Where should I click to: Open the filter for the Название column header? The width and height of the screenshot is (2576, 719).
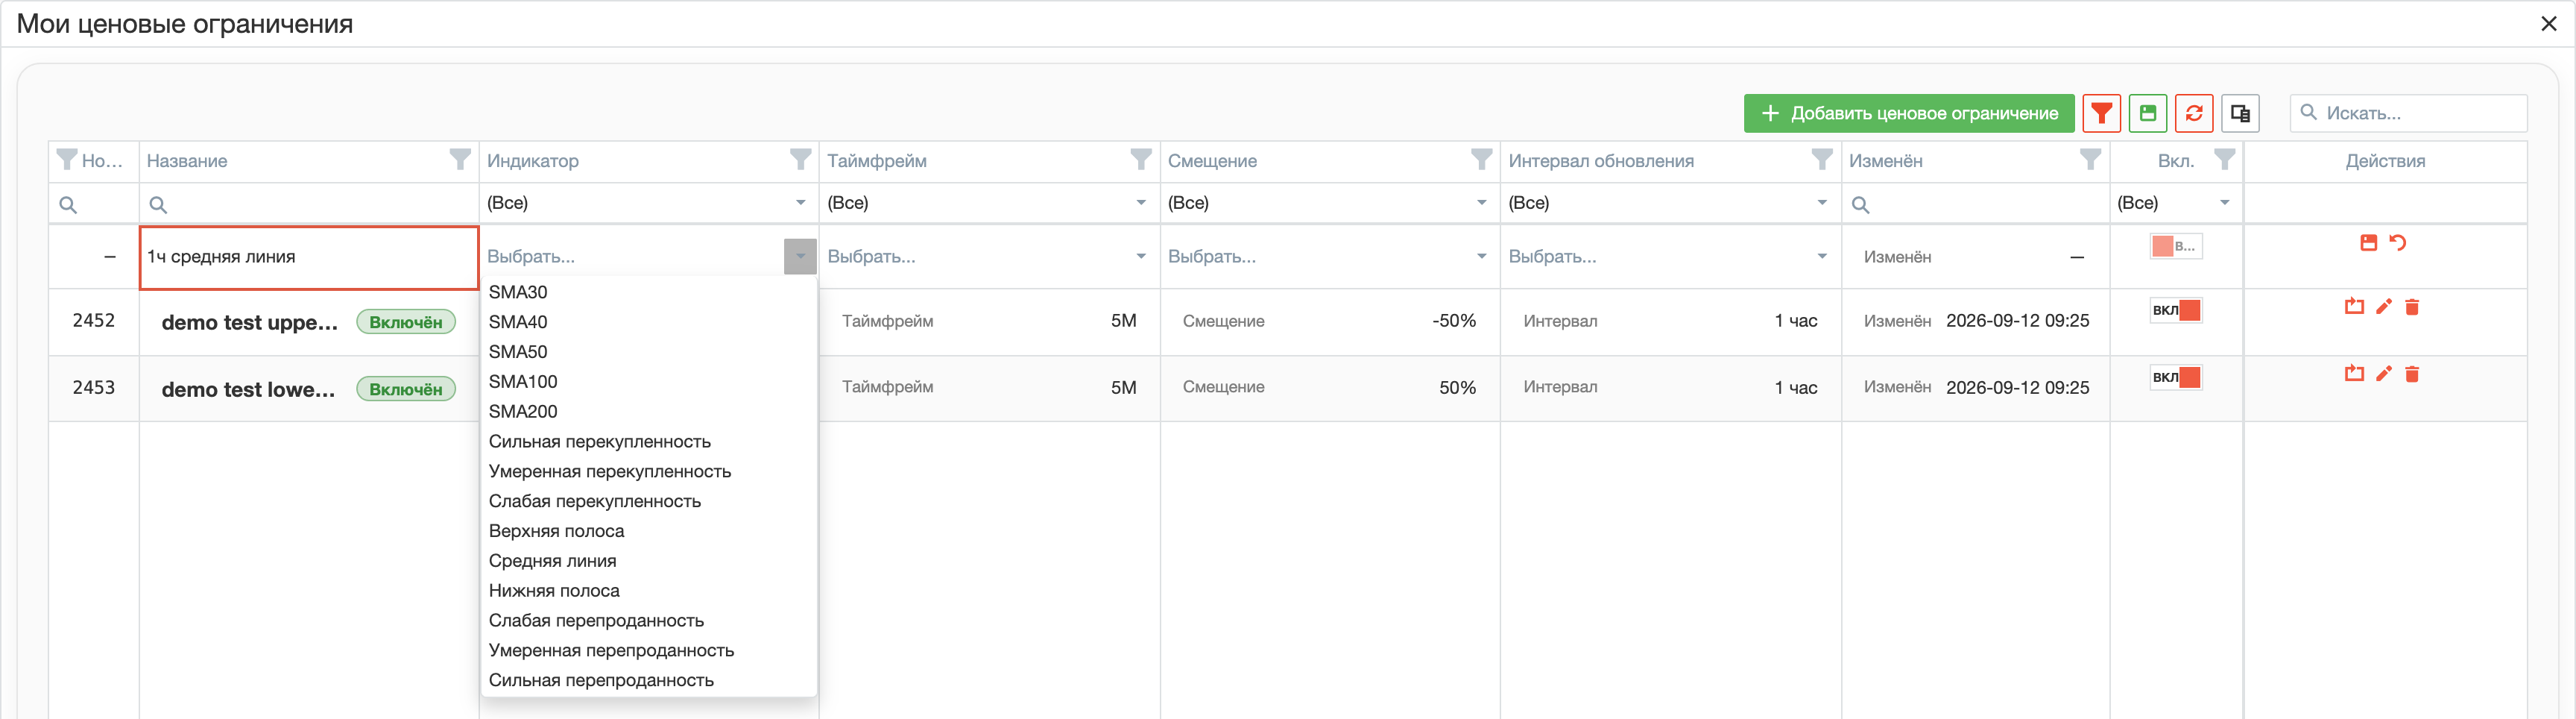[460, 160]
